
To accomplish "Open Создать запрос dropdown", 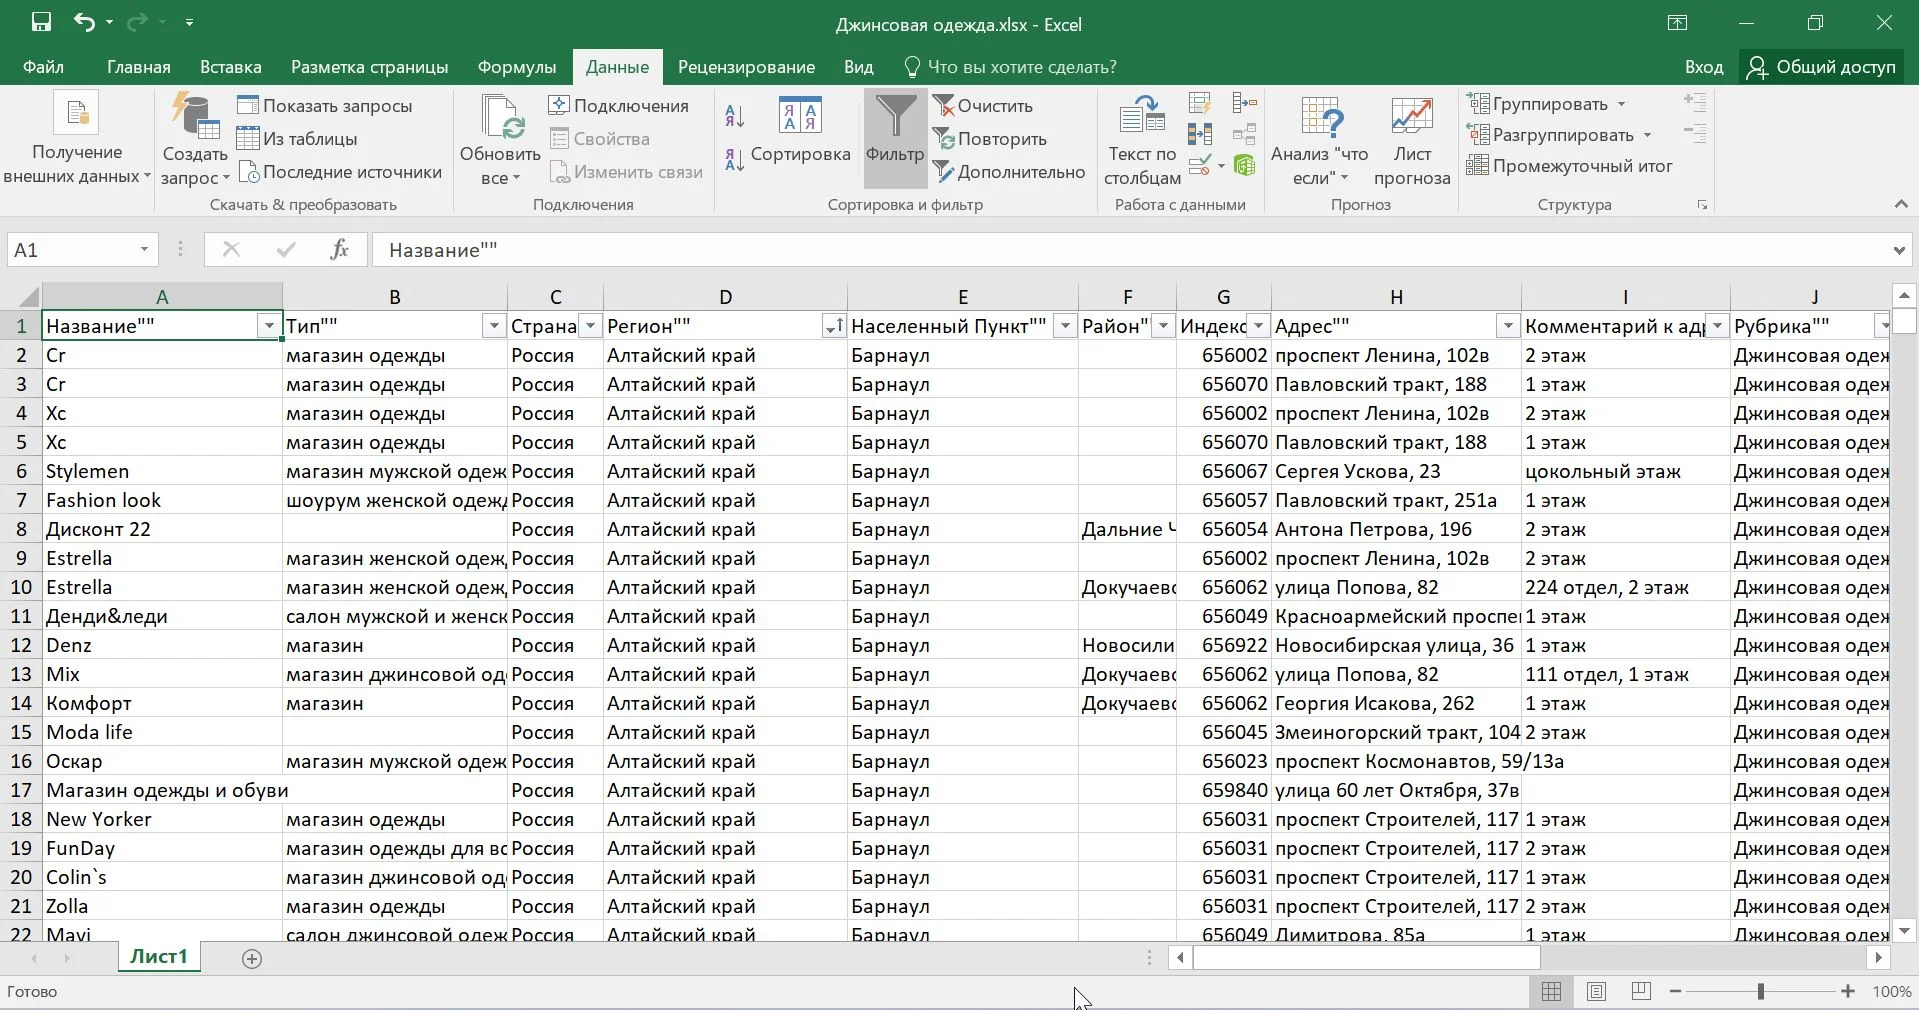I will click(195, 177).
